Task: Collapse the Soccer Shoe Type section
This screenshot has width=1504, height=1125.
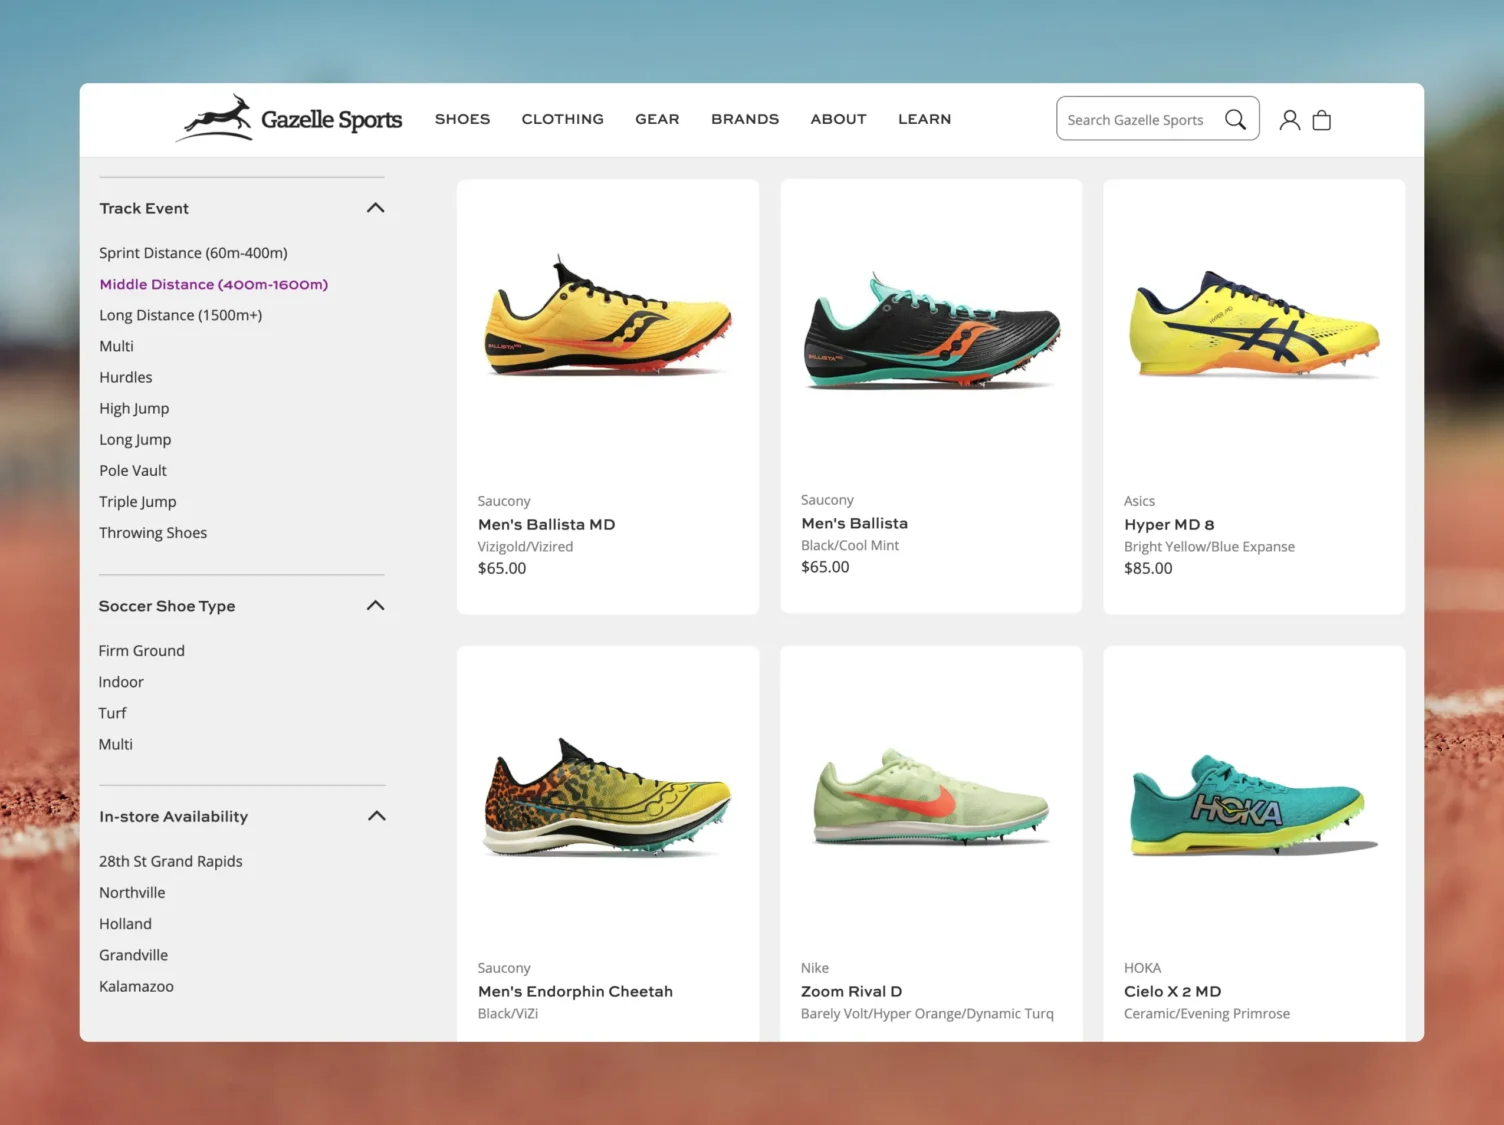Action: pyautogui.click(x=376, y=606)
